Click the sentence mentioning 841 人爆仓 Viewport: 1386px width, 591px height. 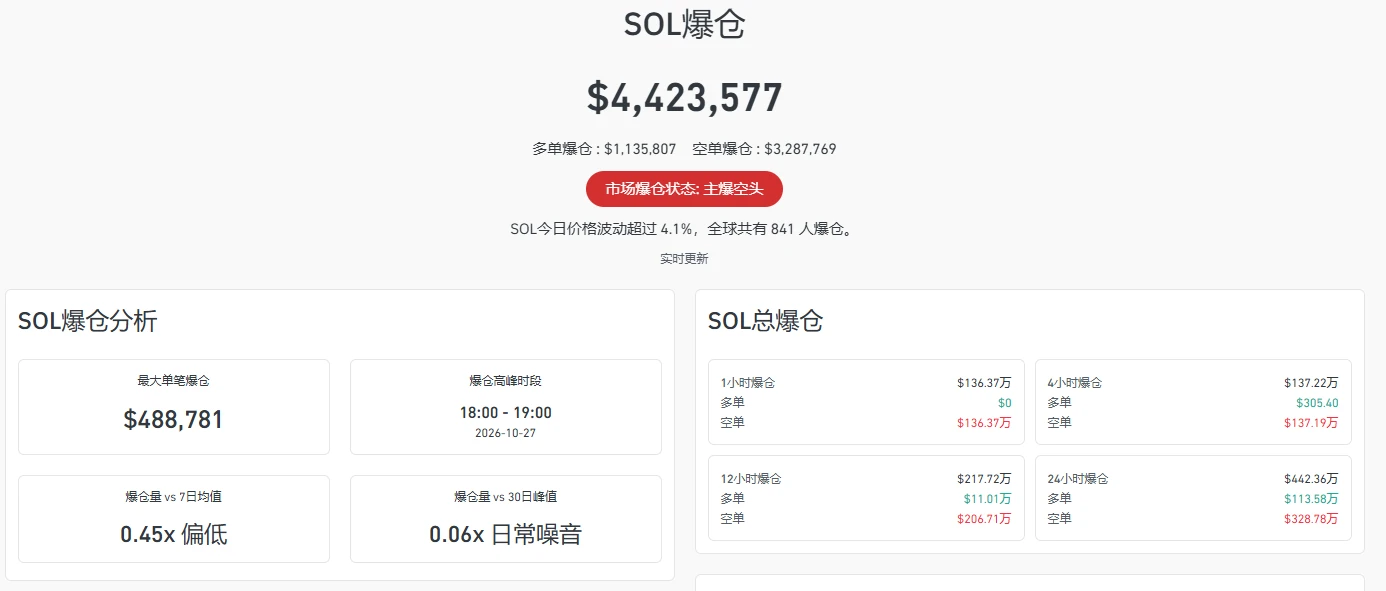[x=684, y=229]
